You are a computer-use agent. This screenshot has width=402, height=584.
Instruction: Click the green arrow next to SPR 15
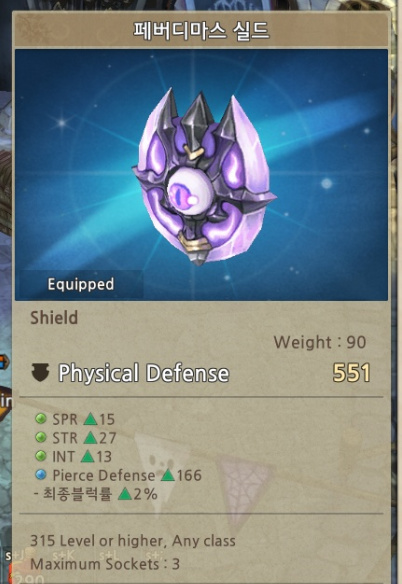(90, 419)
